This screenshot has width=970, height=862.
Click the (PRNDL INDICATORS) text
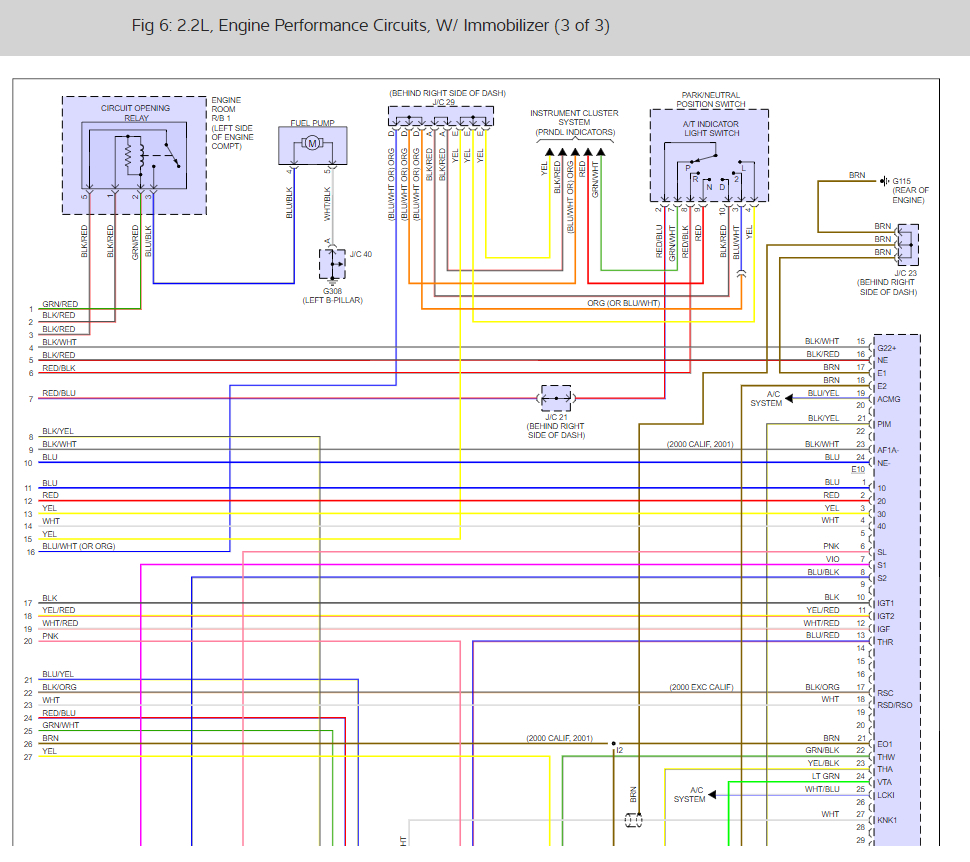[x=575, y=132]
